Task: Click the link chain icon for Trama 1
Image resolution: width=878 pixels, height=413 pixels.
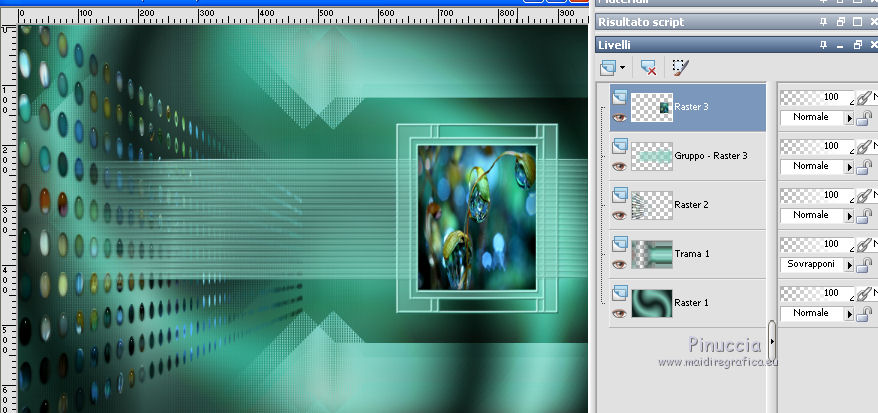Action: pyautogui.click(x=864, y=245)
